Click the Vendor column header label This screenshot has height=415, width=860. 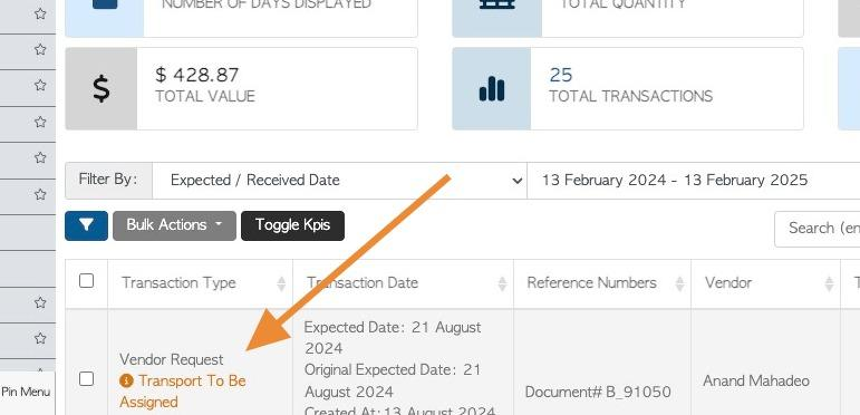[728, 283]
